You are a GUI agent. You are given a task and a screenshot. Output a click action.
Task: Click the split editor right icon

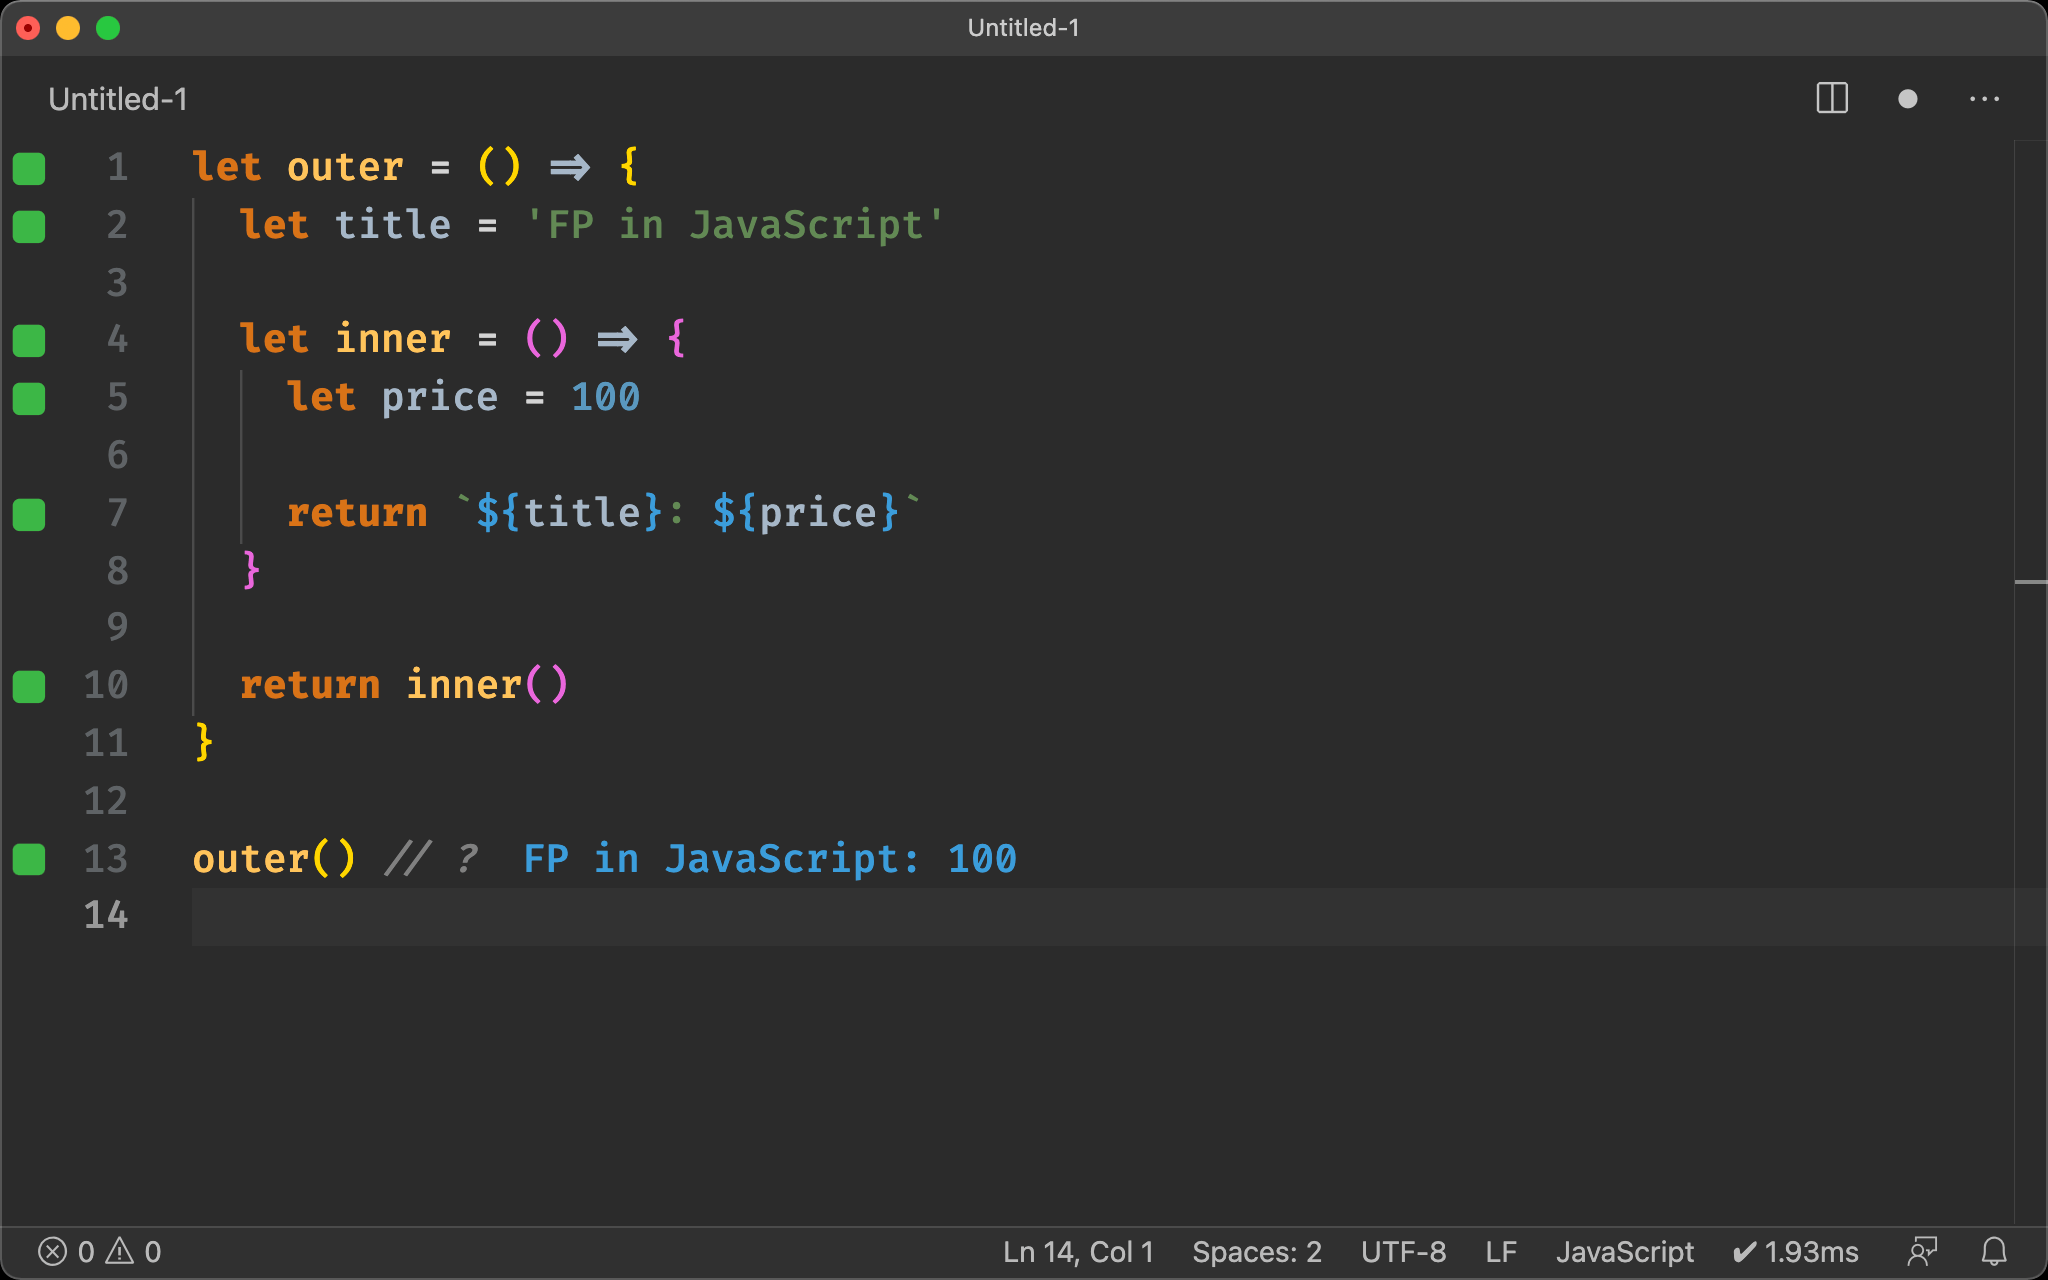click(1831, 98)
